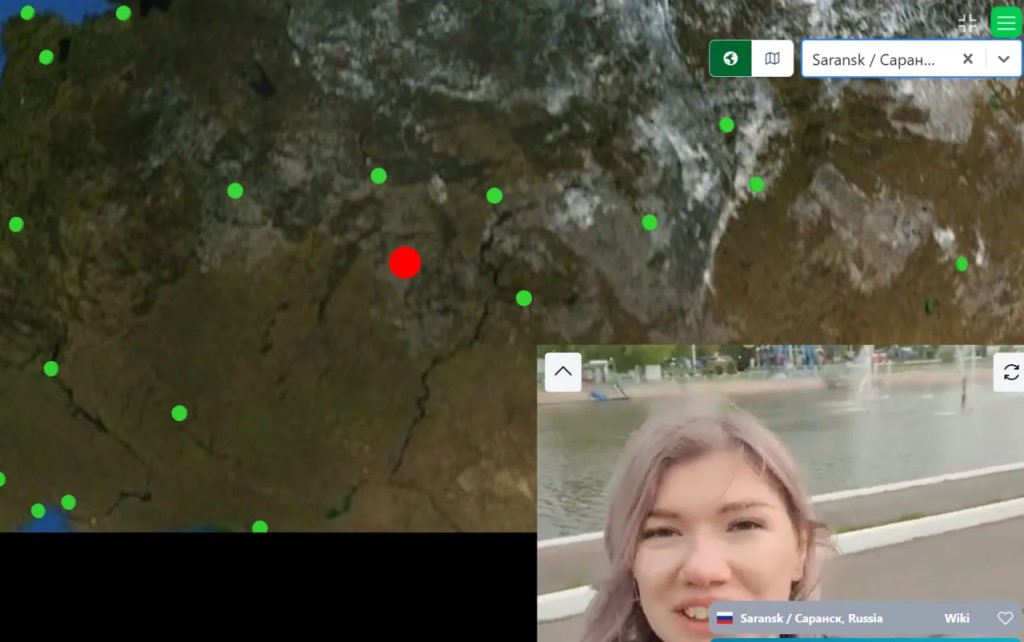
Task: Clear the Saransk location selection
Action: click(x=968, y=59)
